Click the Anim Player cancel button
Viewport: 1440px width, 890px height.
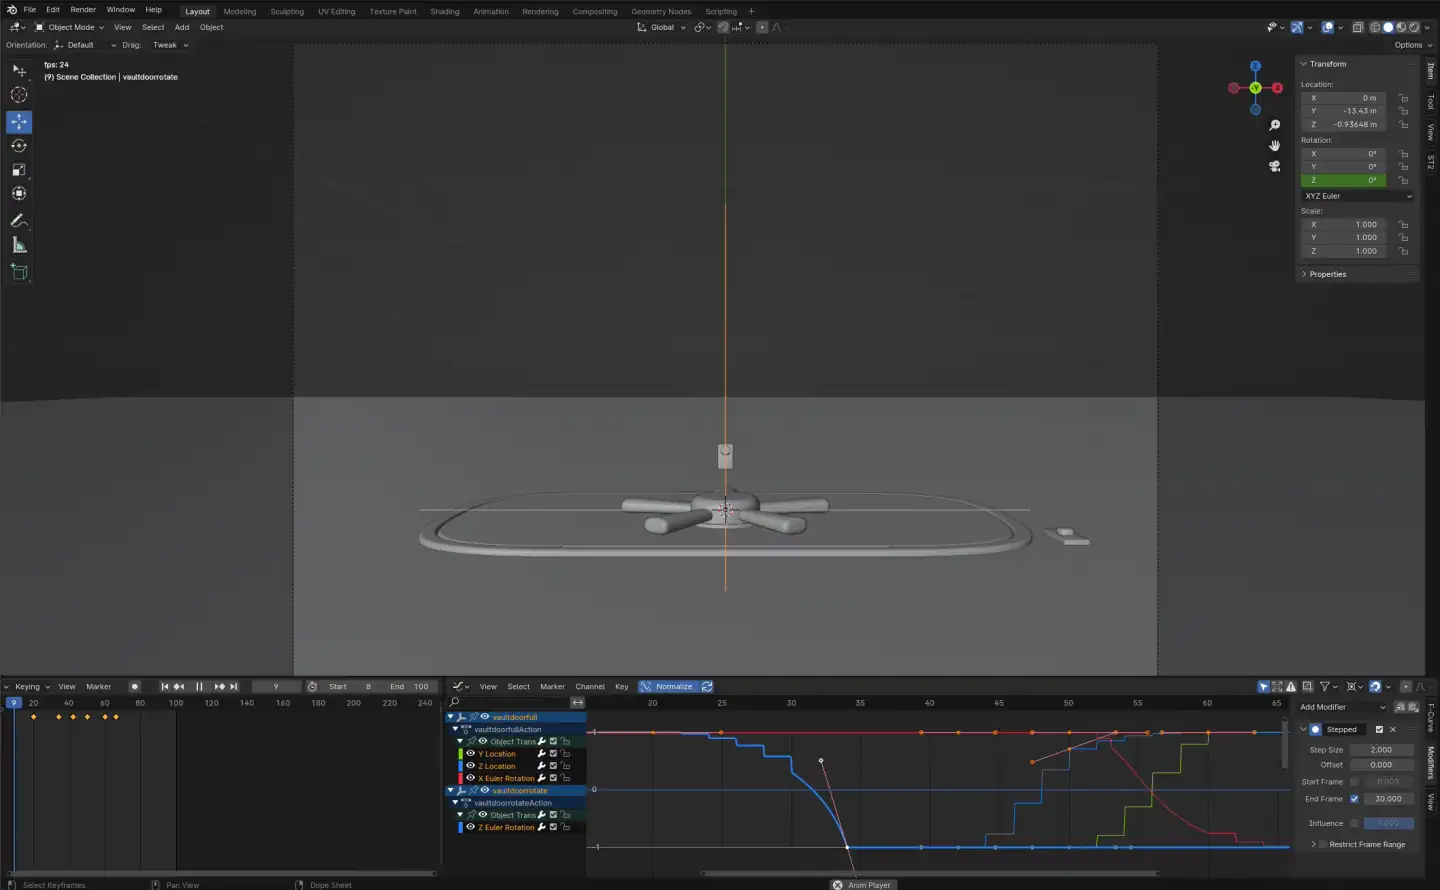(838, 885)
